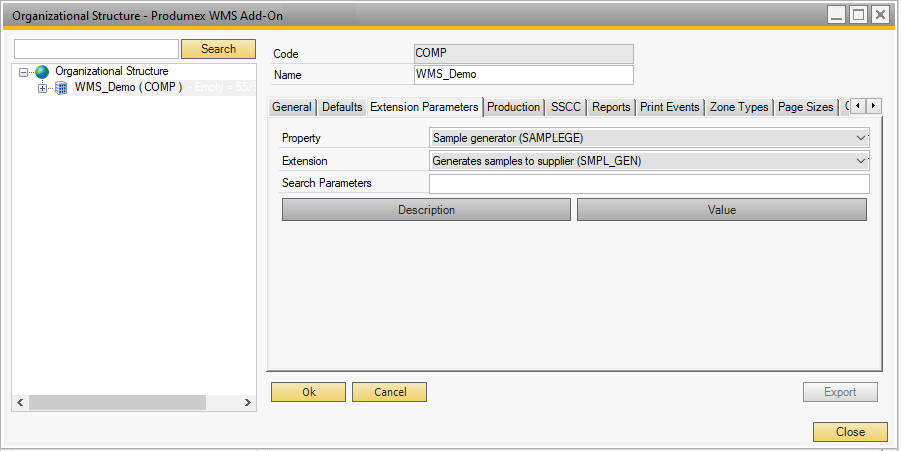Confirm changes with the Ok button
Image resolution: width=901 pixels, height=451 pixels.
tap(308, 392)
